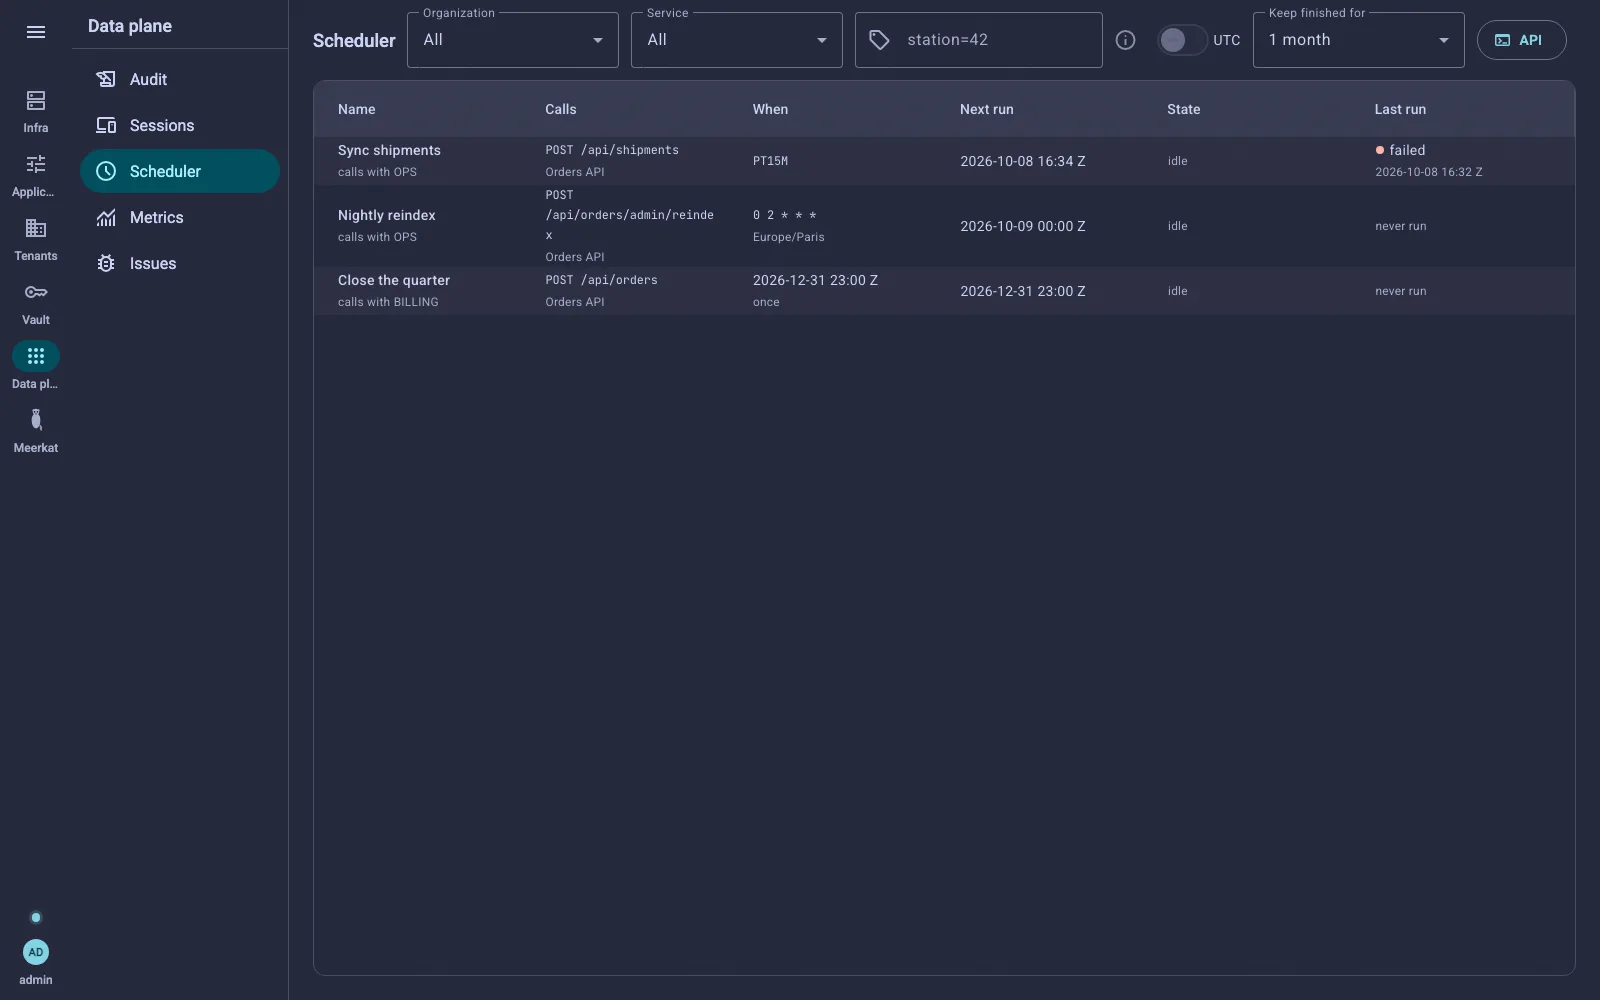
Task: Open the Metrics page
Action: [180, 217]
